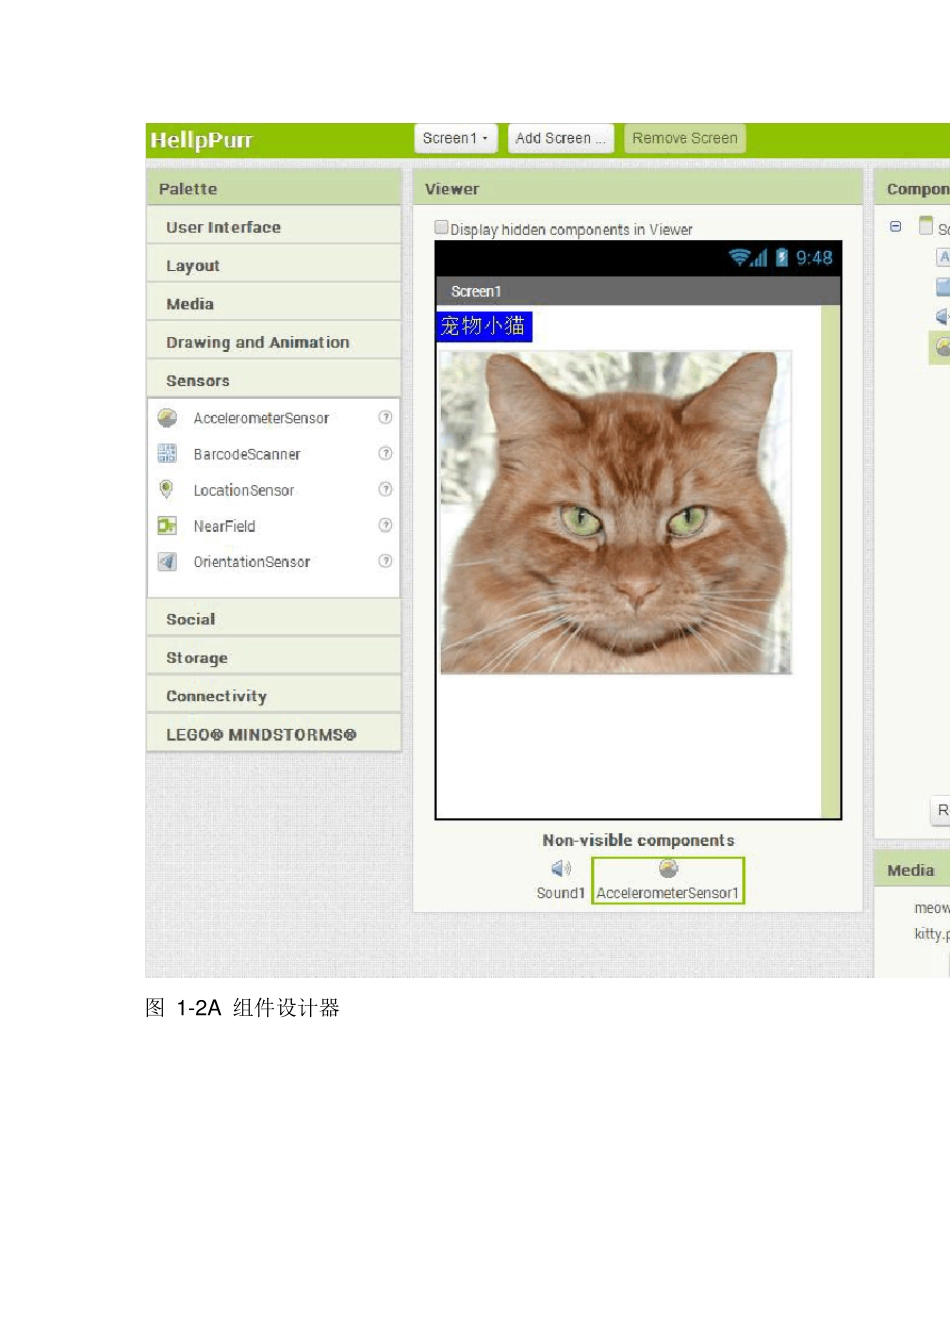Open help for OrientationSensor

coord(385,561)
